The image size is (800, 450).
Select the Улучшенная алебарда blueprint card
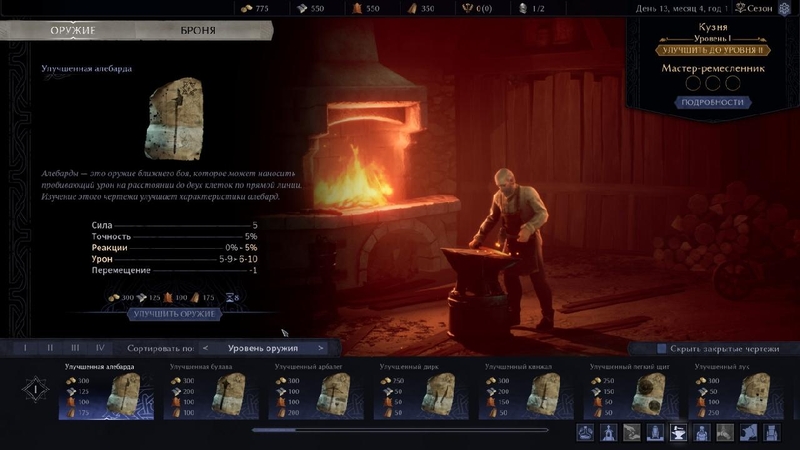106,391
